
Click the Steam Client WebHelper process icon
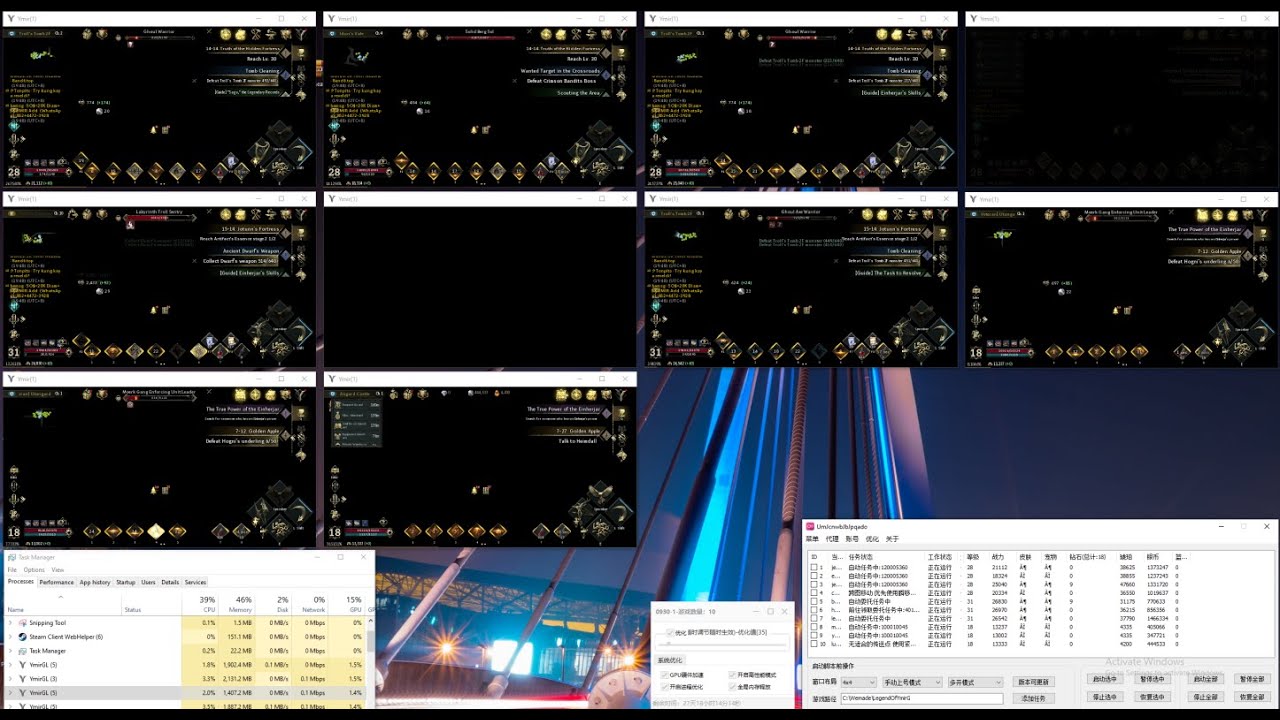tap(22, 636)
